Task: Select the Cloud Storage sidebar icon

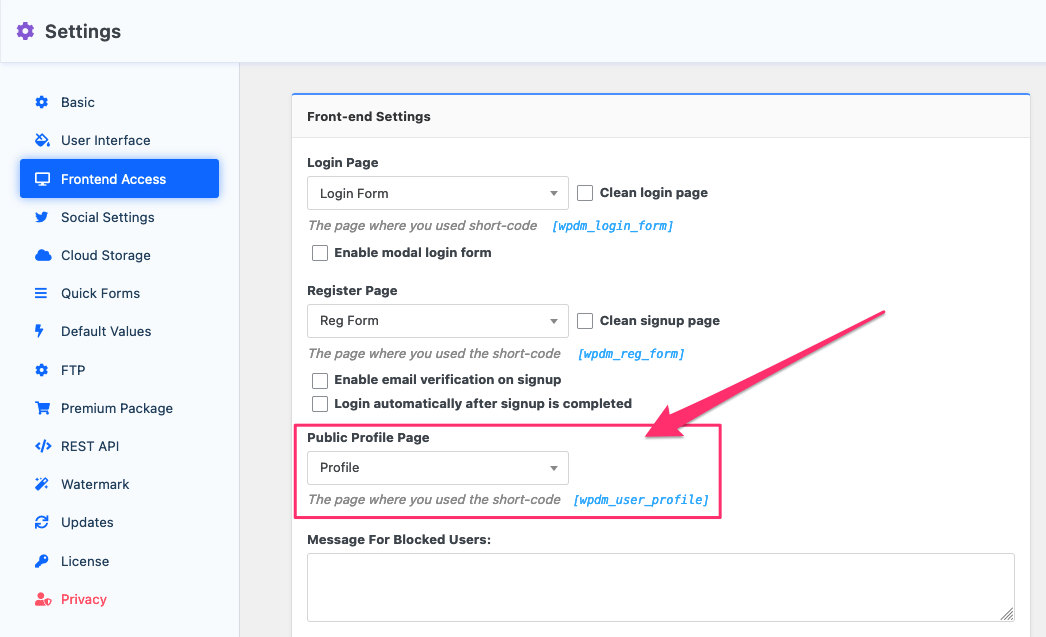Action: tap(40, 255)
